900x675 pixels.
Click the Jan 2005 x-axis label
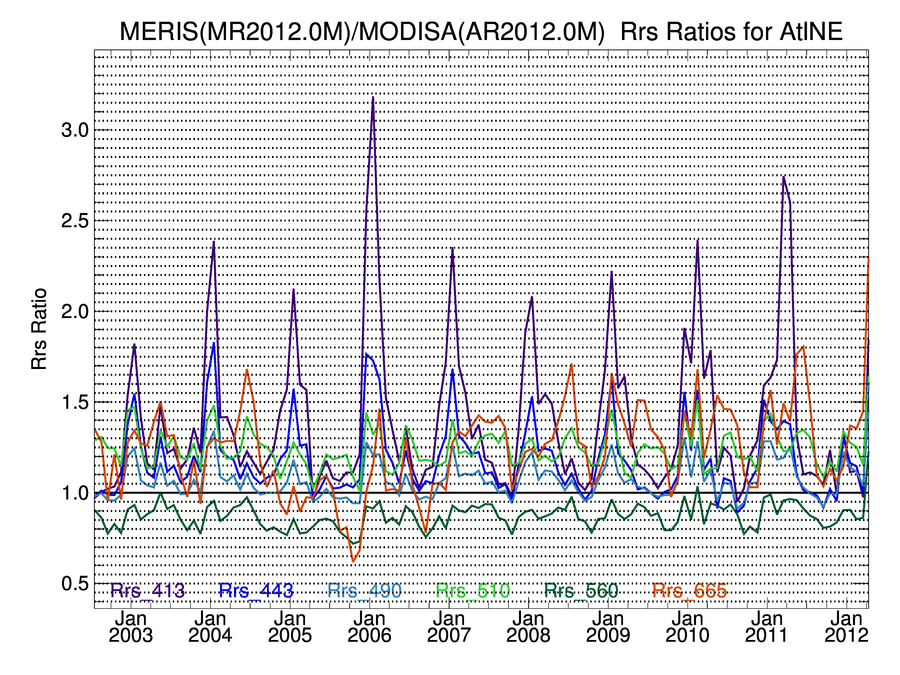point(290,627)
